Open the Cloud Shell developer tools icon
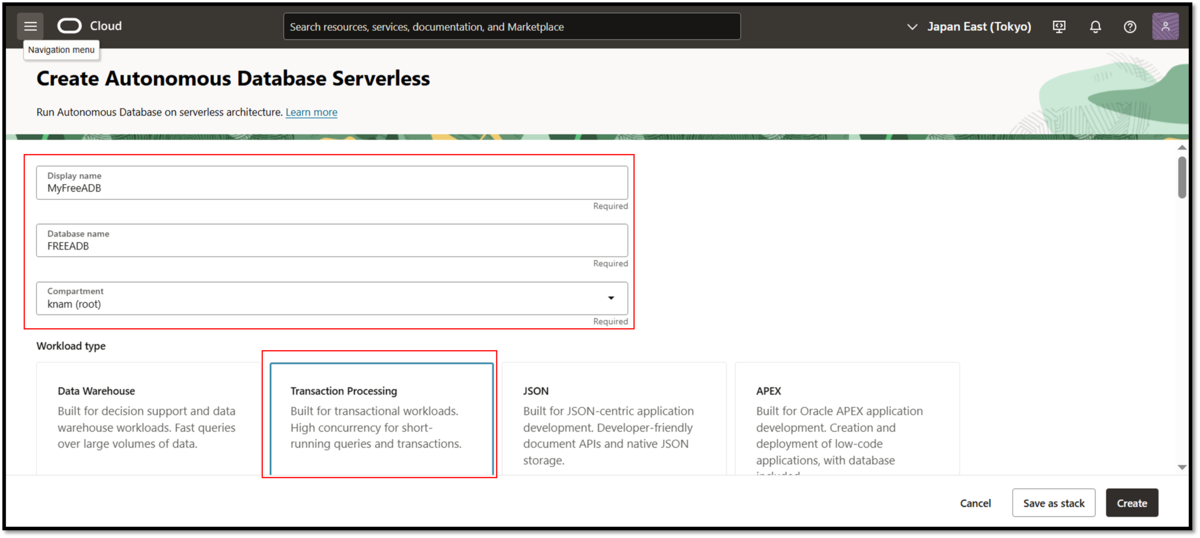This screenshot has width=1200, height=538. (x=1060, y=27)
